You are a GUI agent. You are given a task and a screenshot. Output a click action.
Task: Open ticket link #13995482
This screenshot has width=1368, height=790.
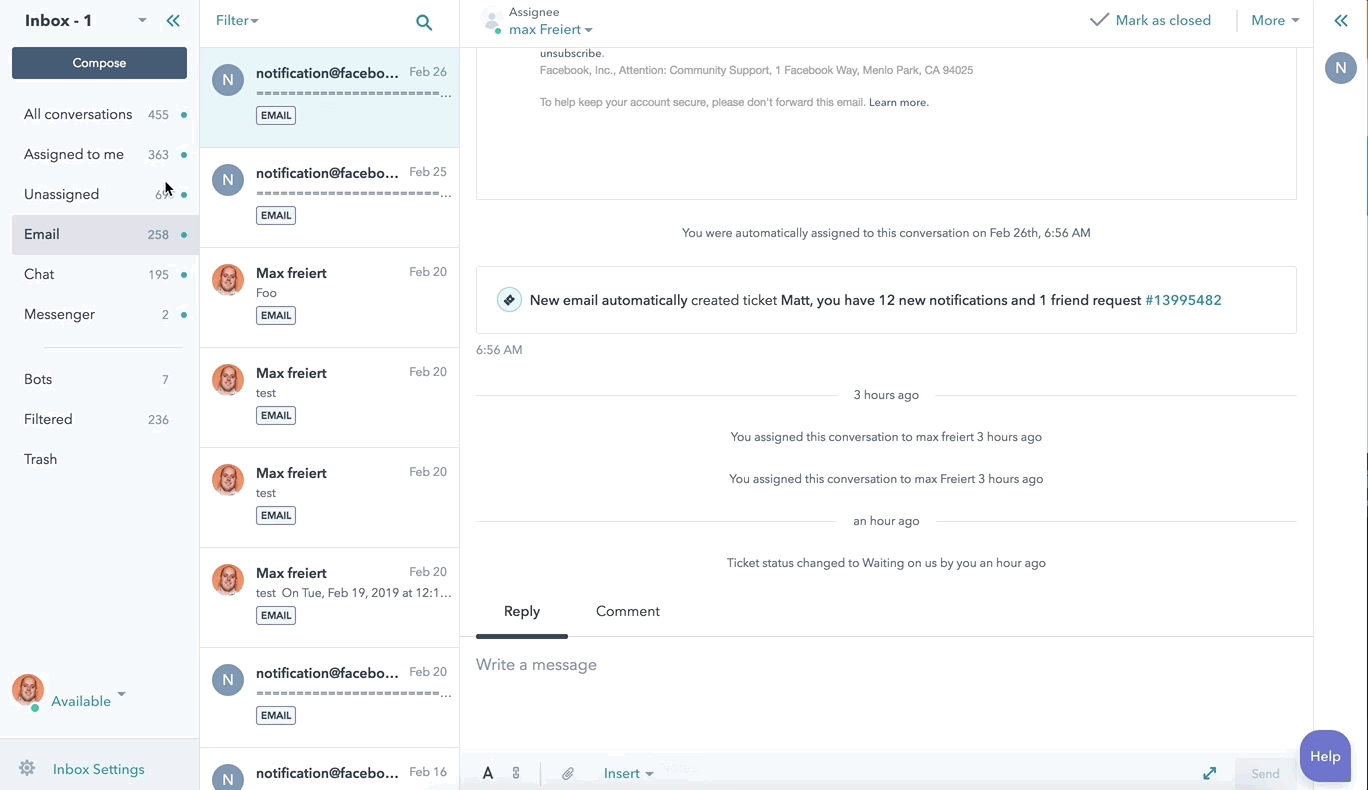pos(1183,300)
